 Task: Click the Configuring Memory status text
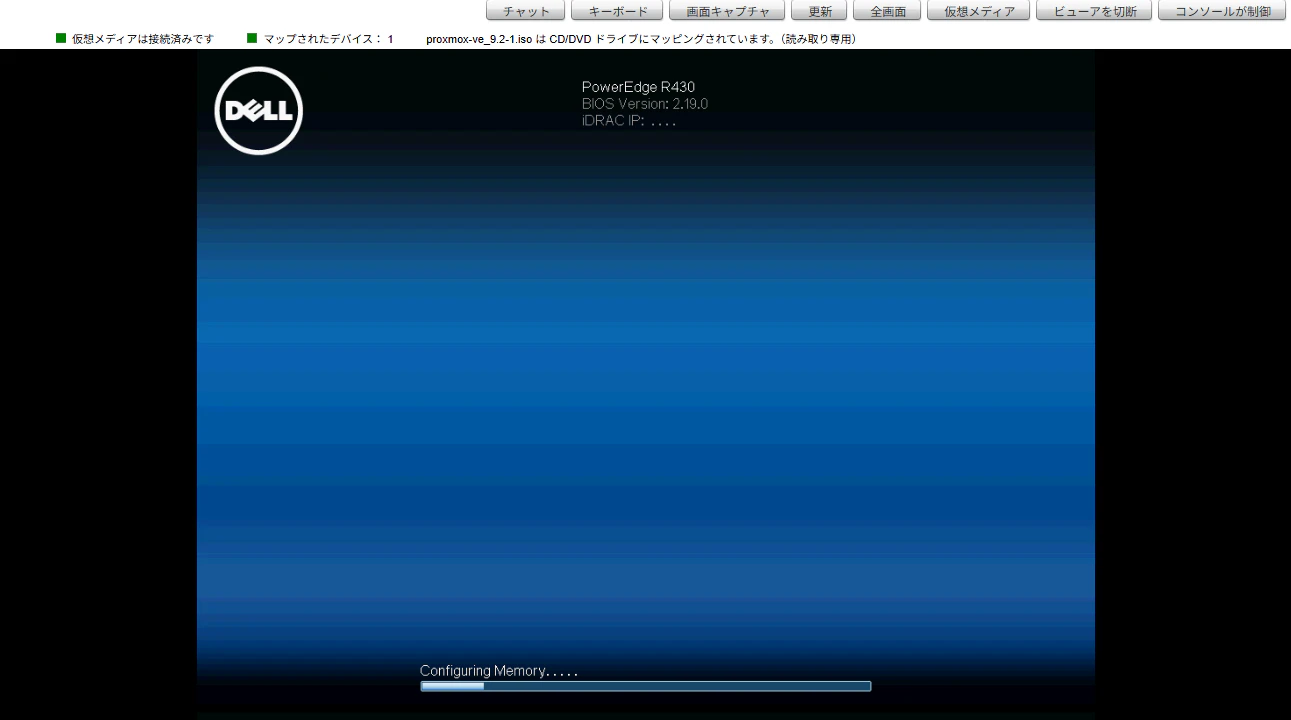click(x=499, y=671)
